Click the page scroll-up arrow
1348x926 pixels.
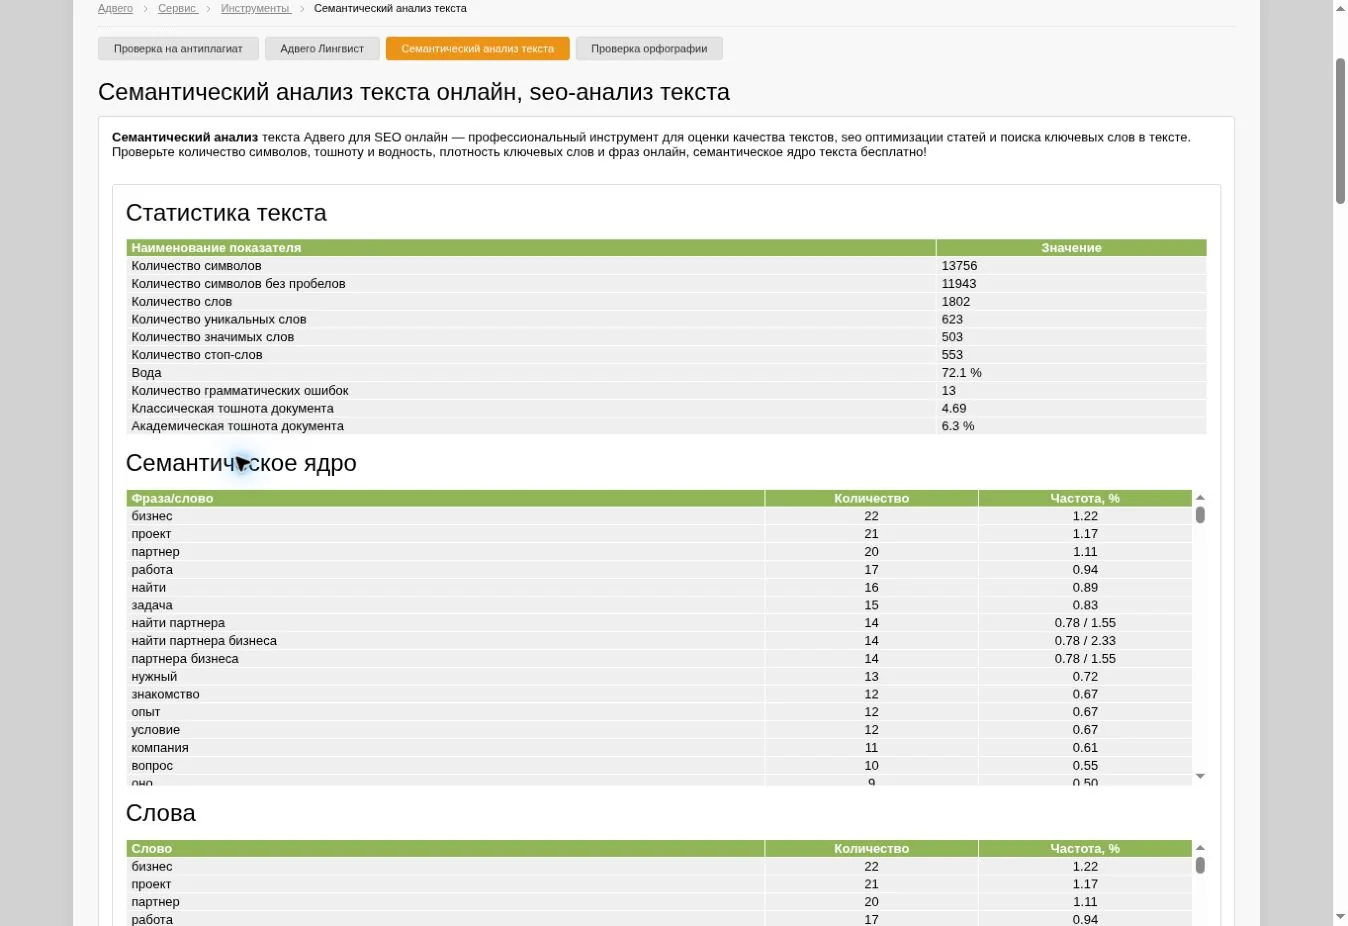click(1340, 8)
